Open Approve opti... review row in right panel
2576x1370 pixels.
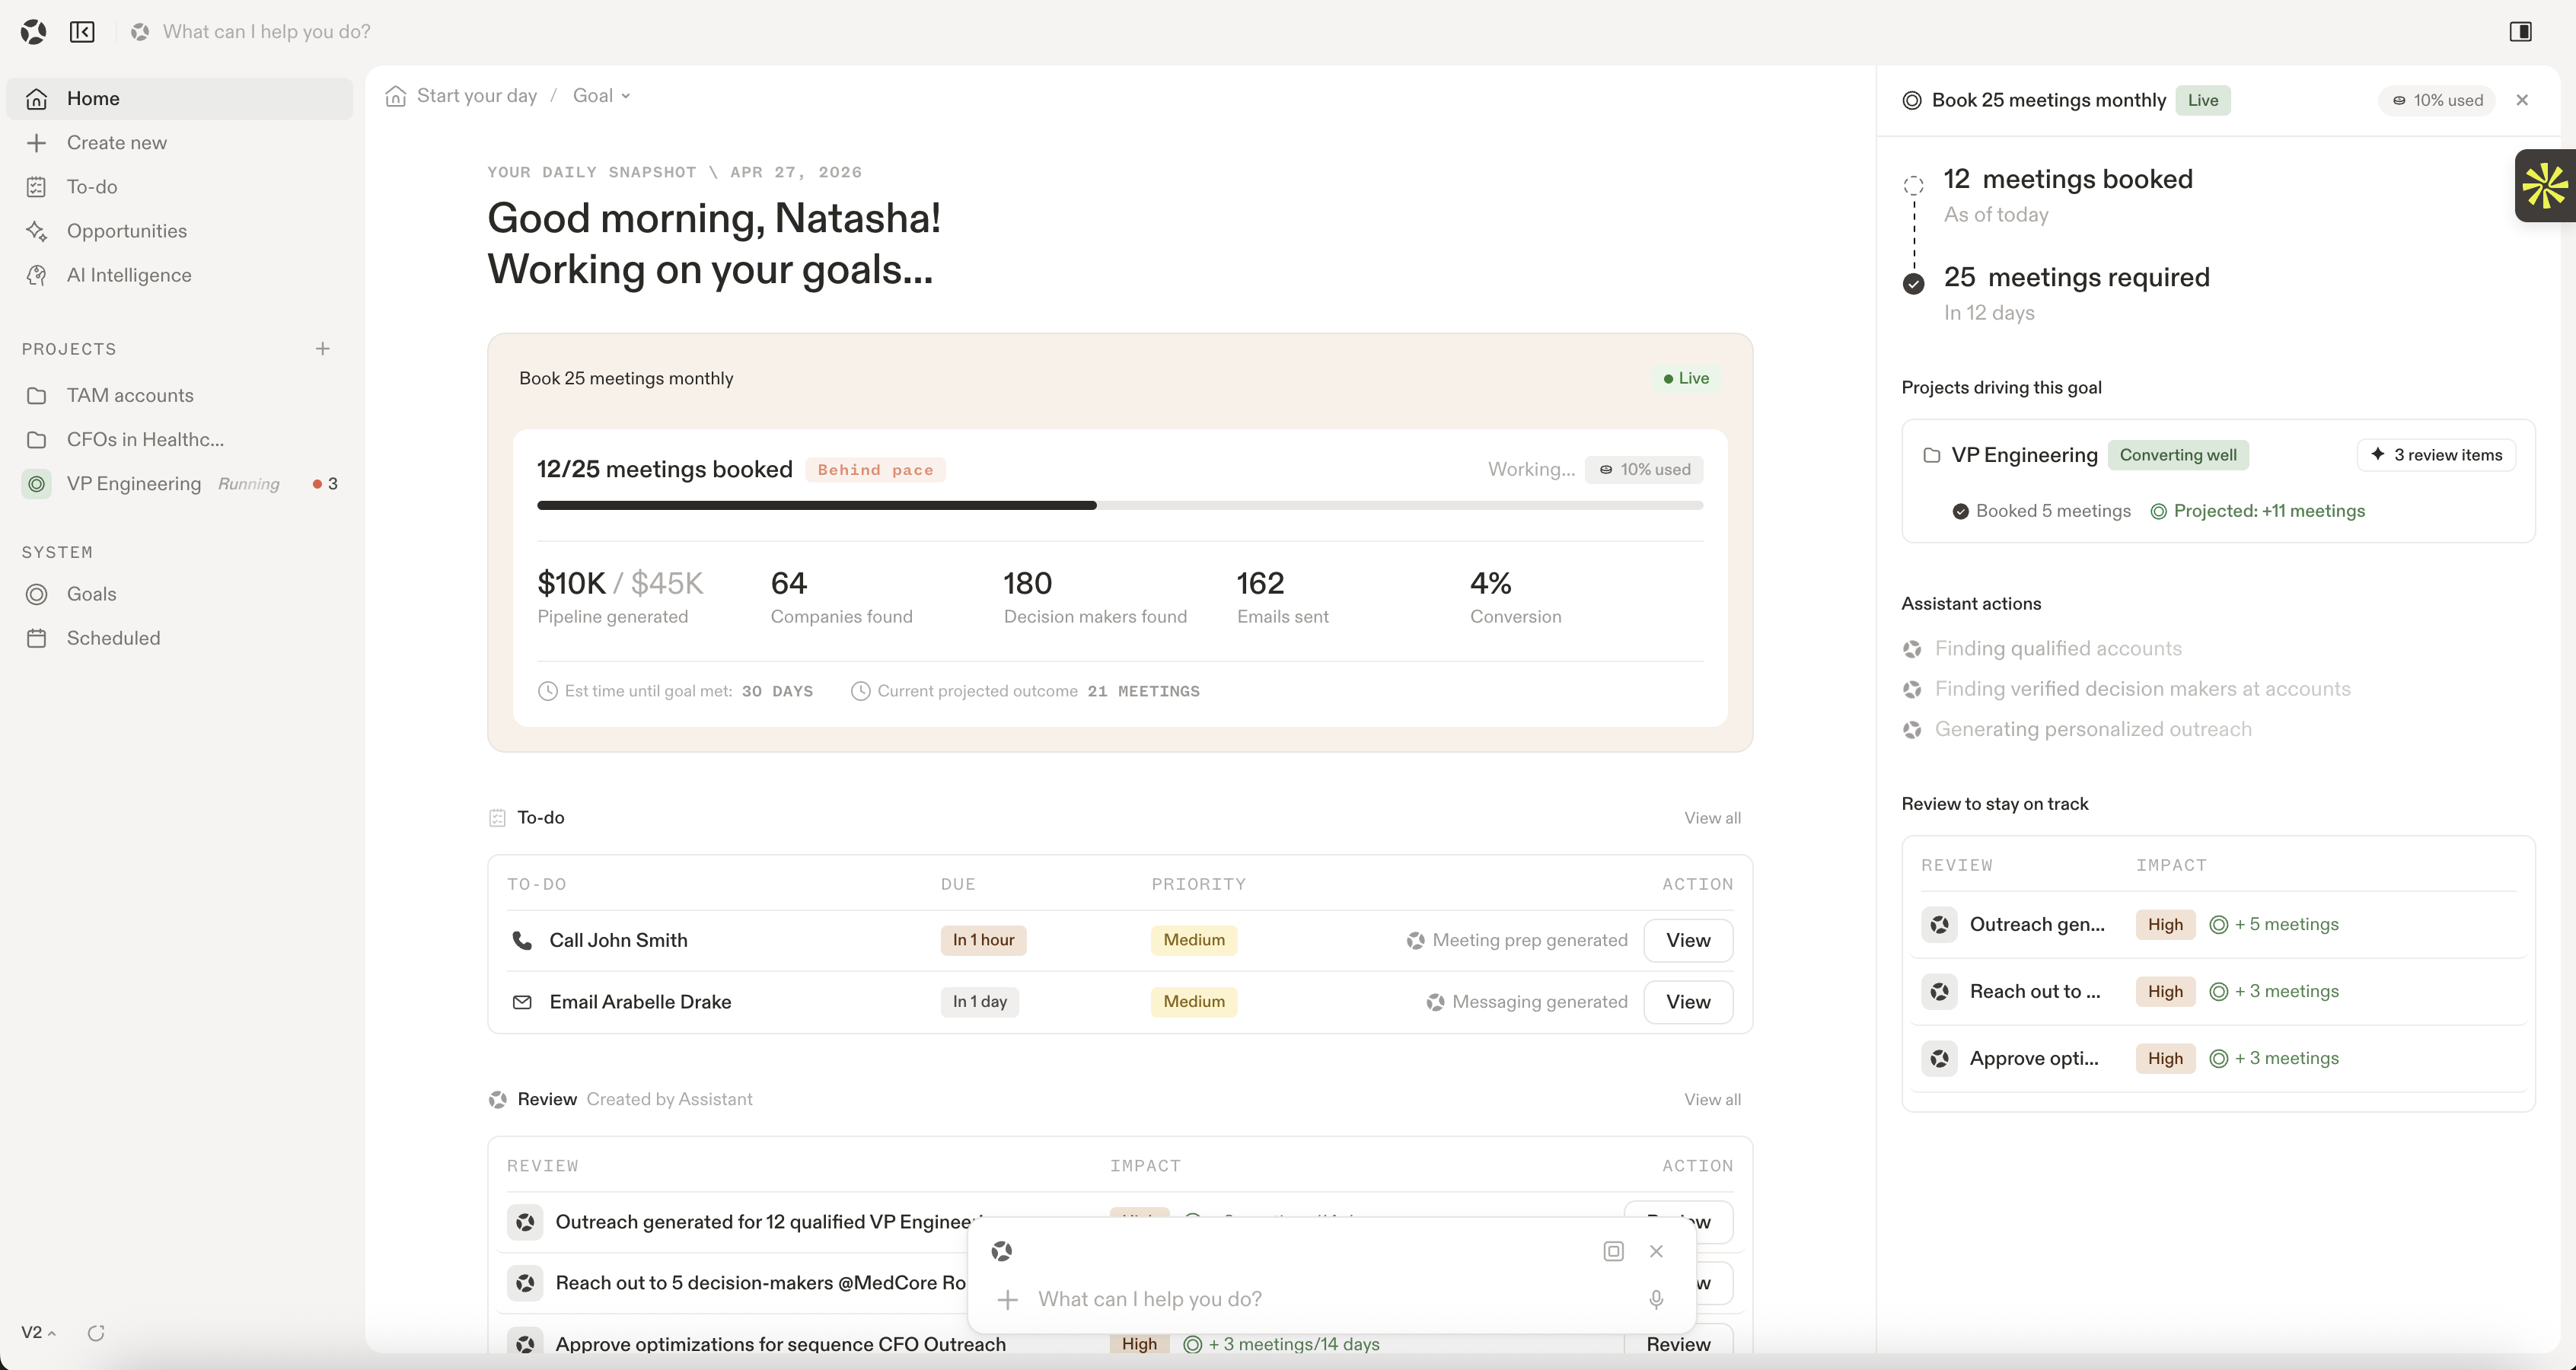[2217, 1058]
